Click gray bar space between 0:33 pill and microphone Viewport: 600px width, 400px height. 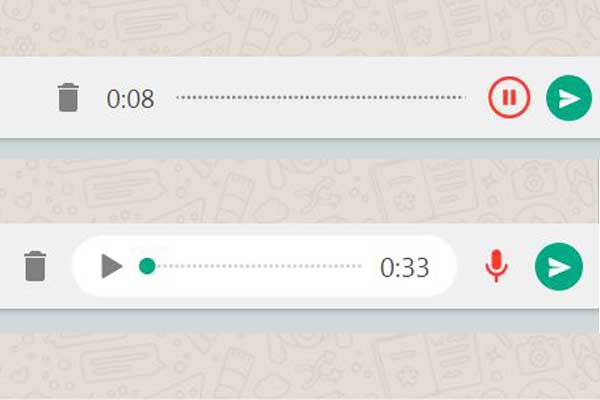pos(470,266)
